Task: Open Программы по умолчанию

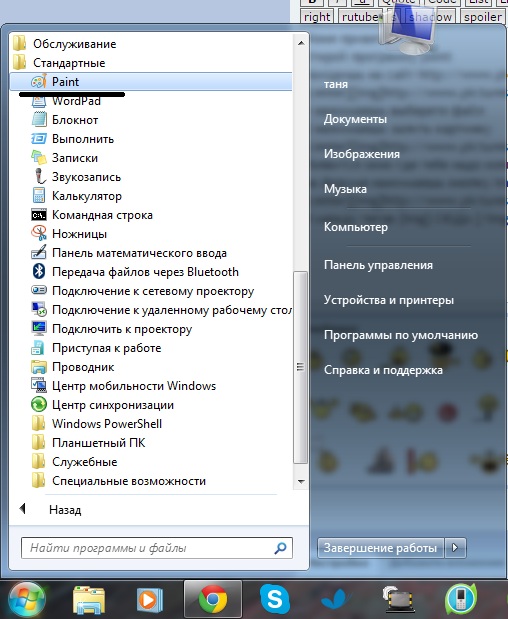Action: click(x=401, y=335)
